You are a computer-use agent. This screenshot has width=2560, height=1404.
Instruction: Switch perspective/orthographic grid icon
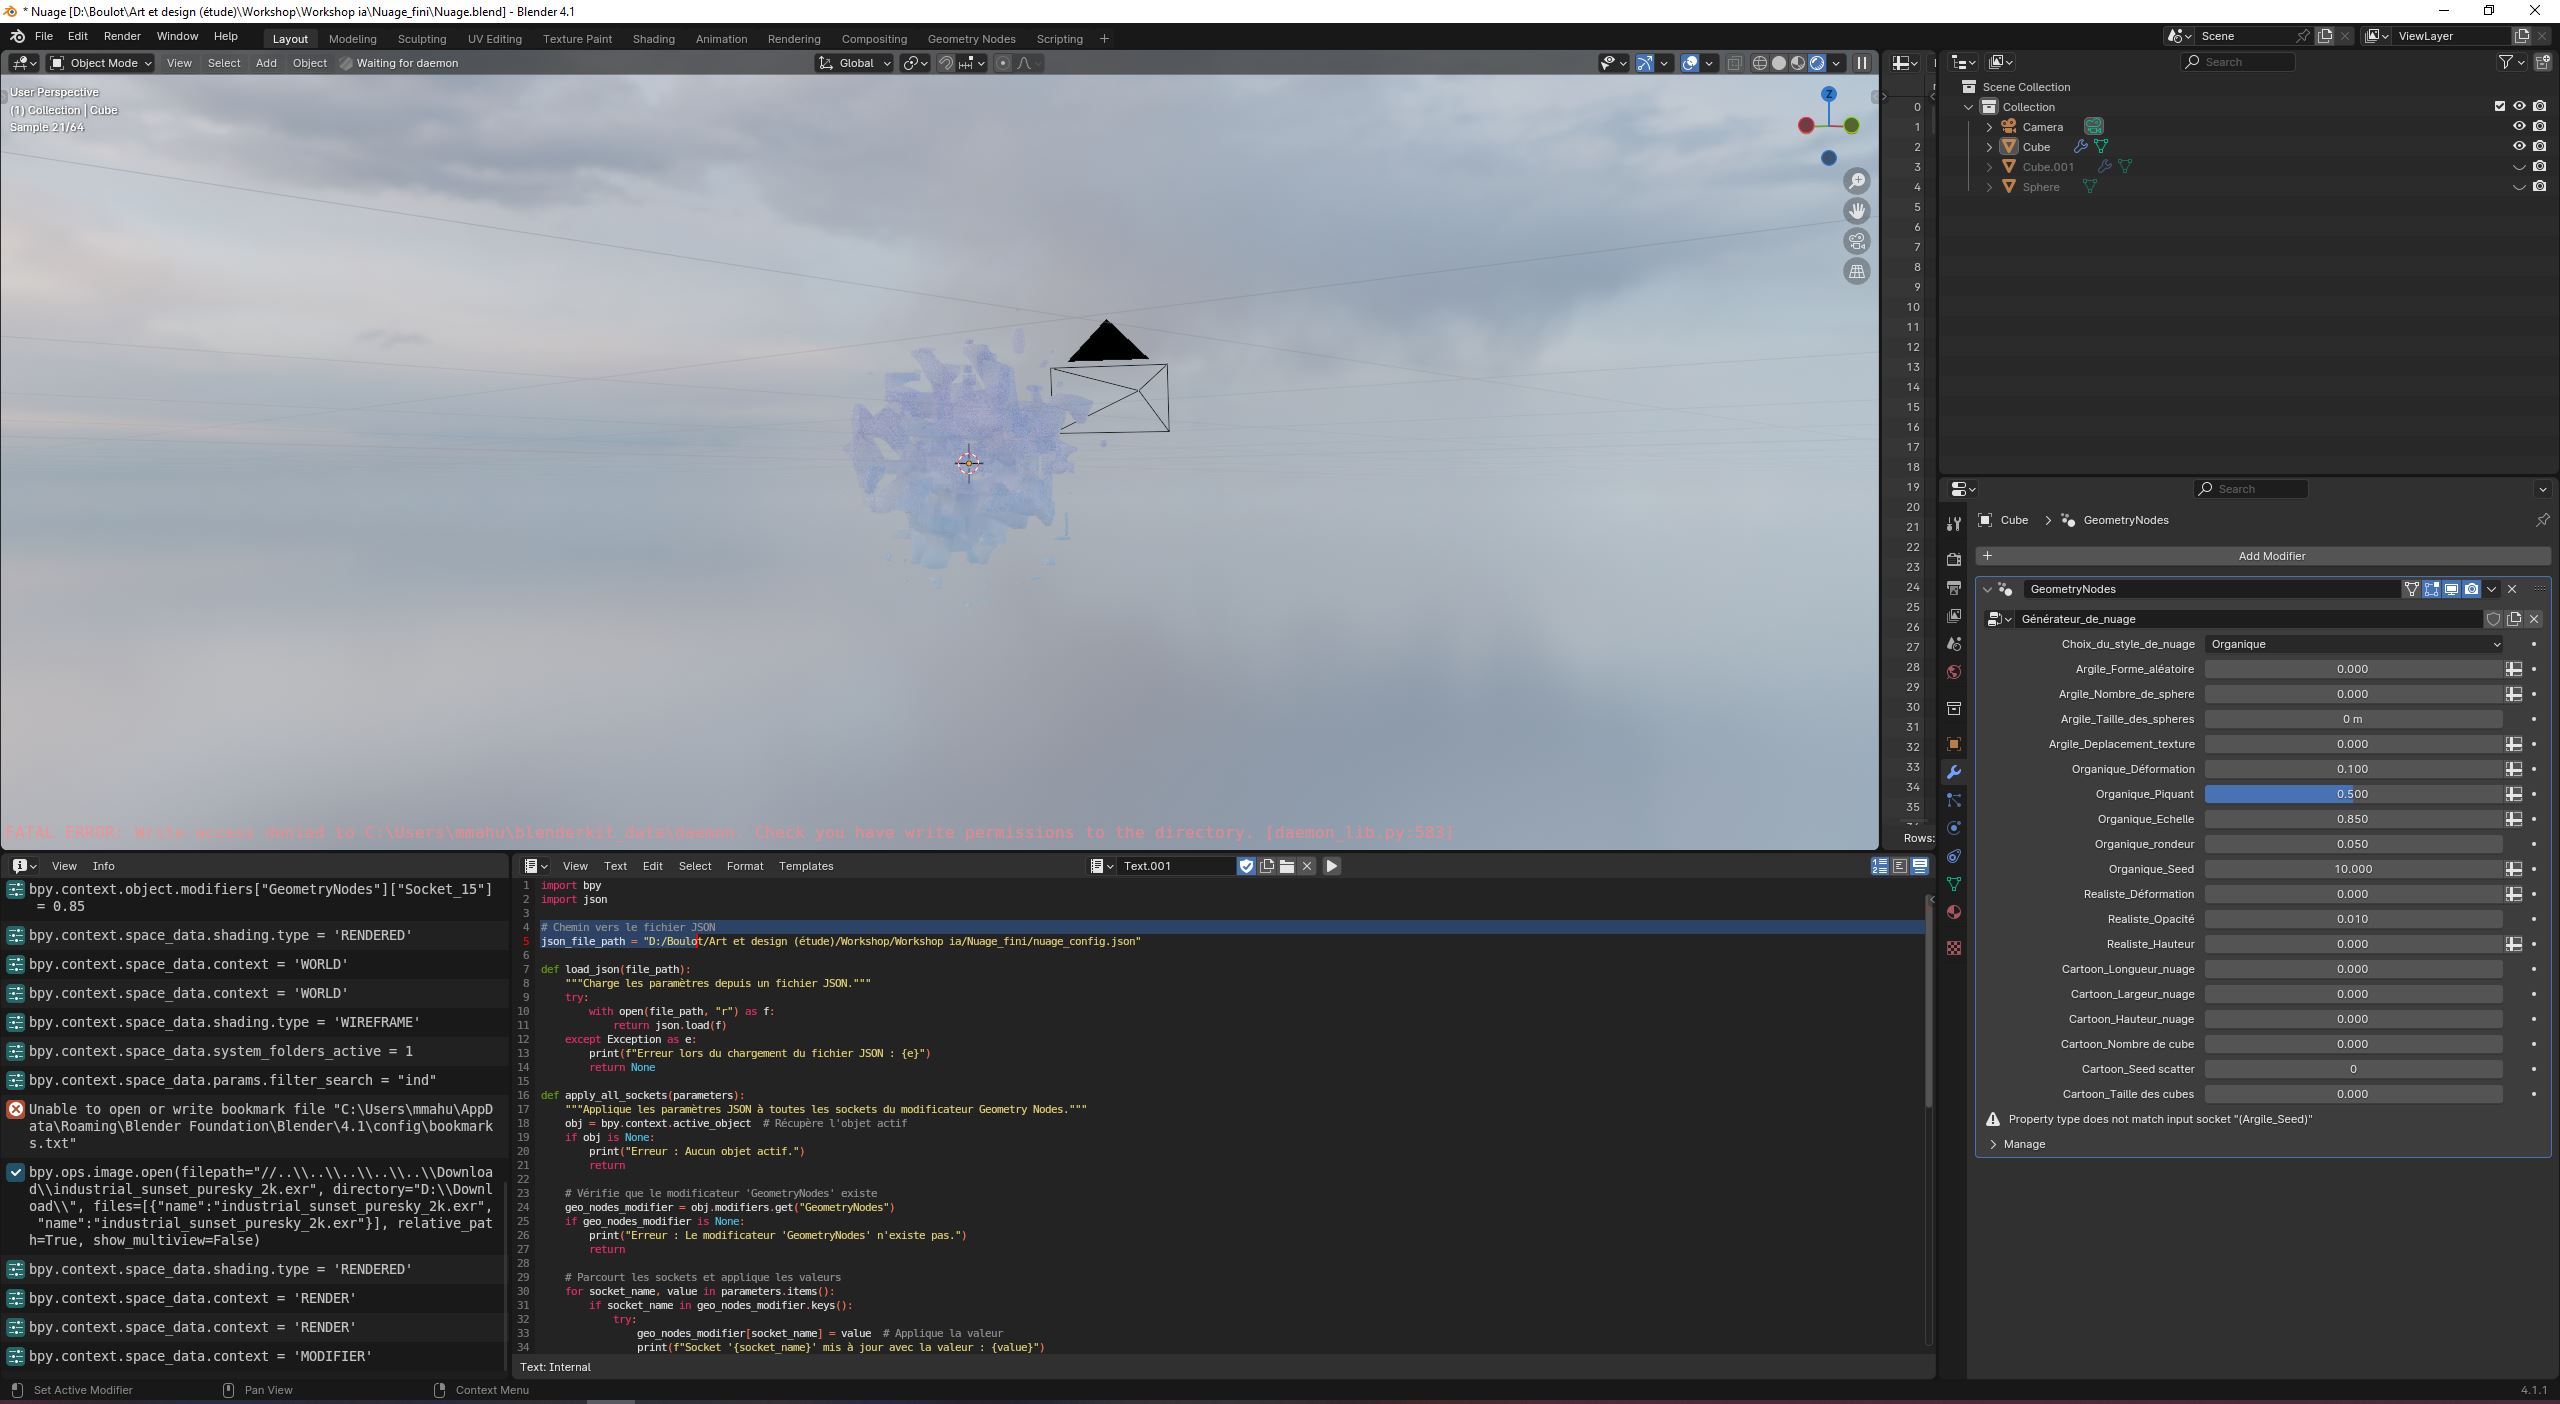[x=1857, y=271]
